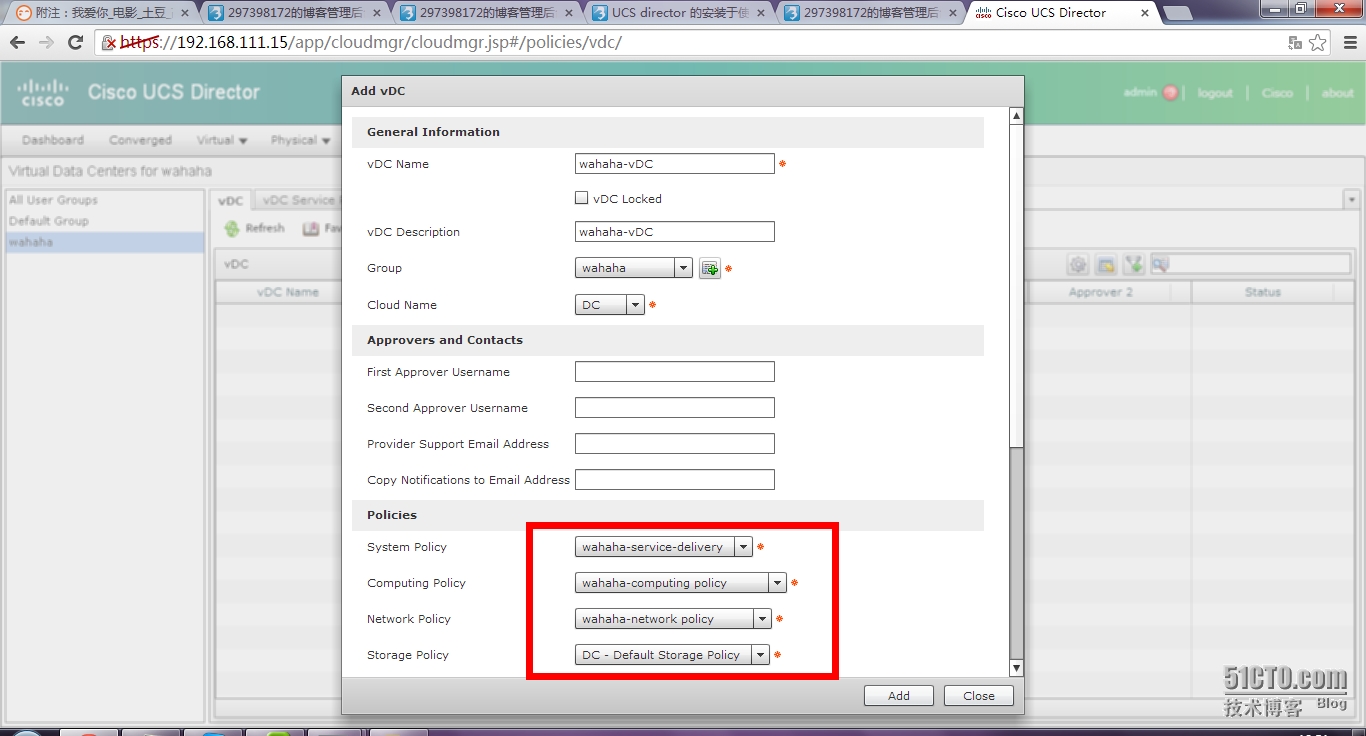Click the table search field

(x=1252, y=265)
